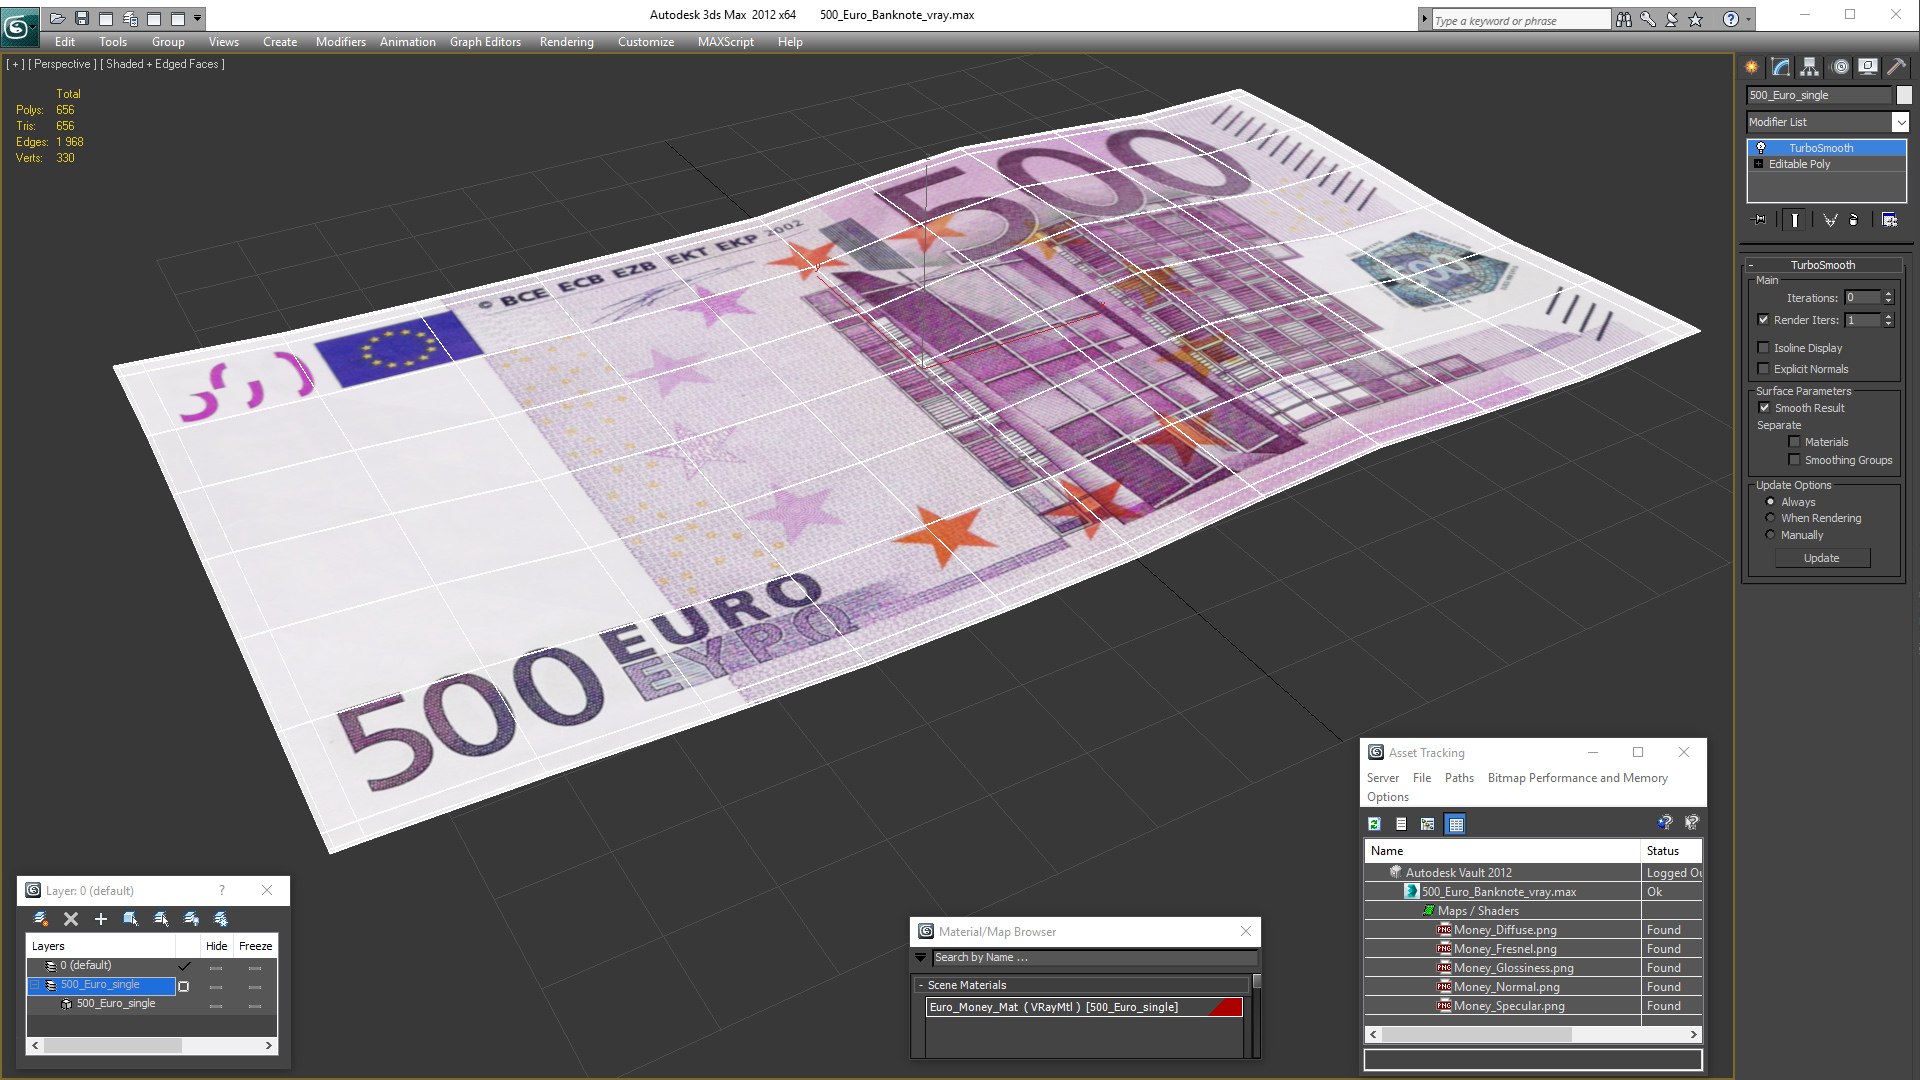Open the Modifier List dropdown

point(1900,122)
